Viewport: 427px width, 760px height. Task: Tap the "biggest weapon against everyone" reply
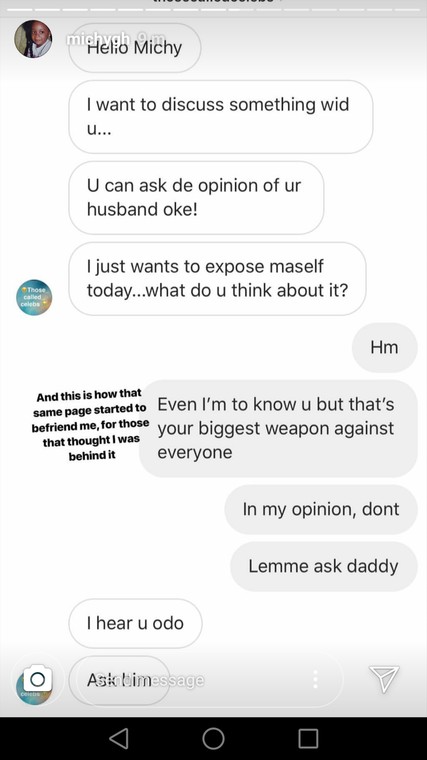pos(278,428)
